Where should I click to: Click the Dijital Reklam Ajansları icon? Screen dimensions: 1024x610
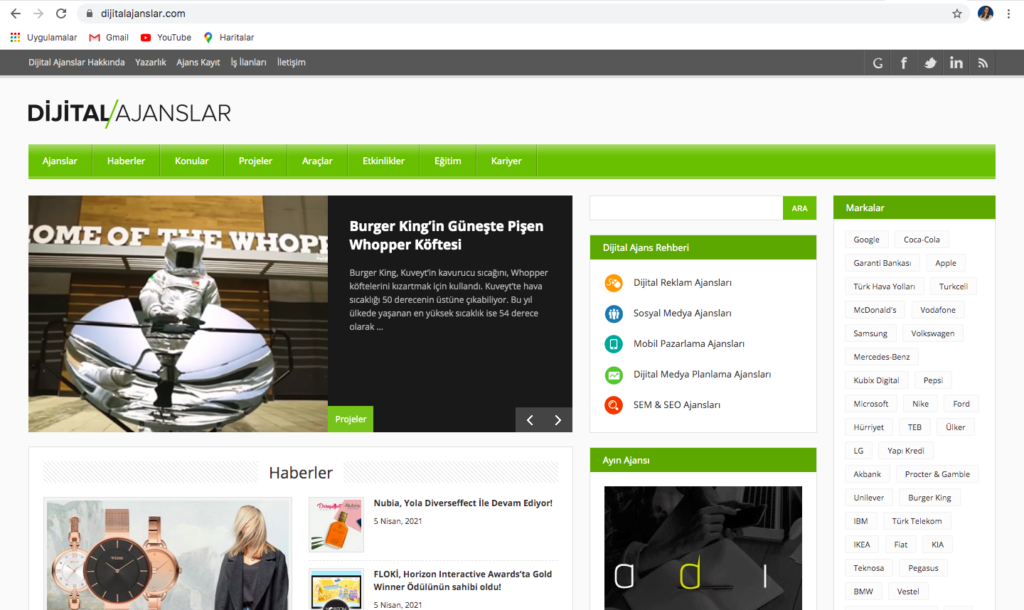tap(614, 283)
